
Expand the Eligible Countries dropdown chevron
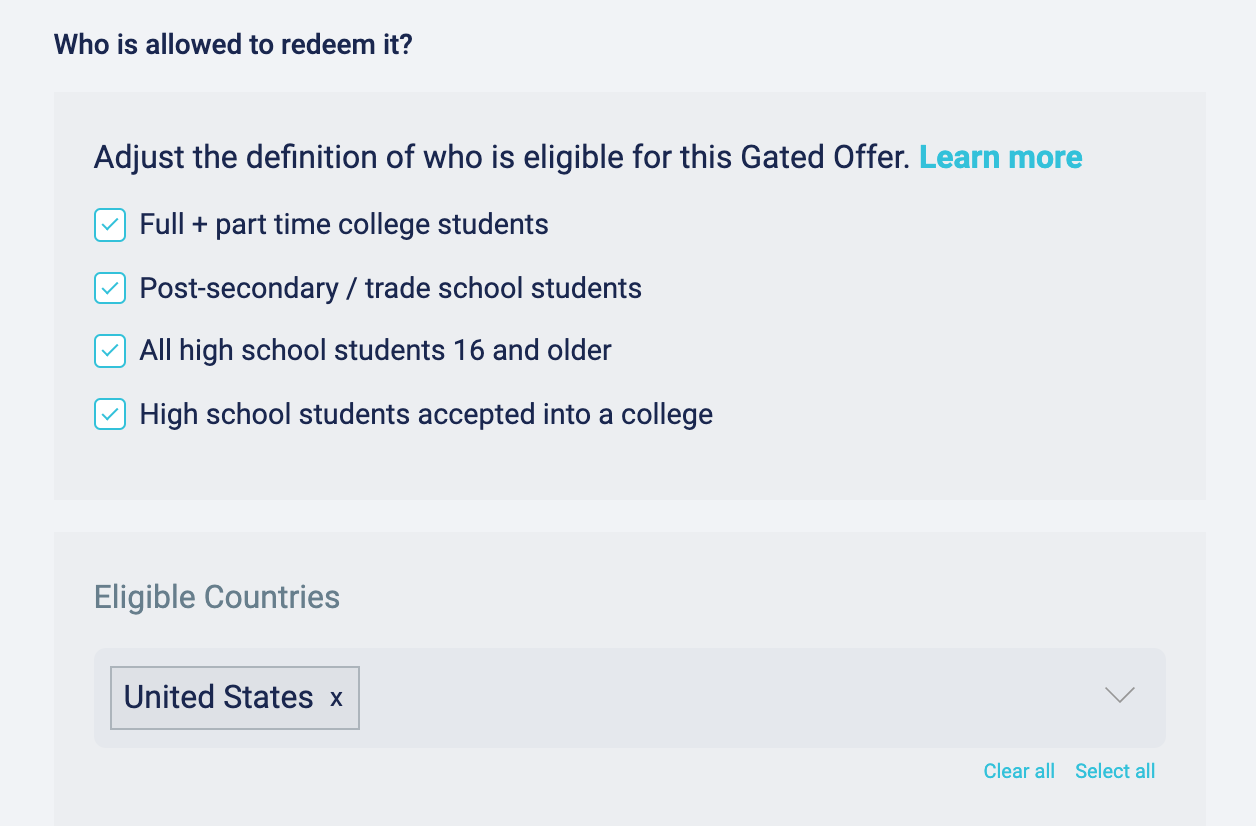[1119, 696]
